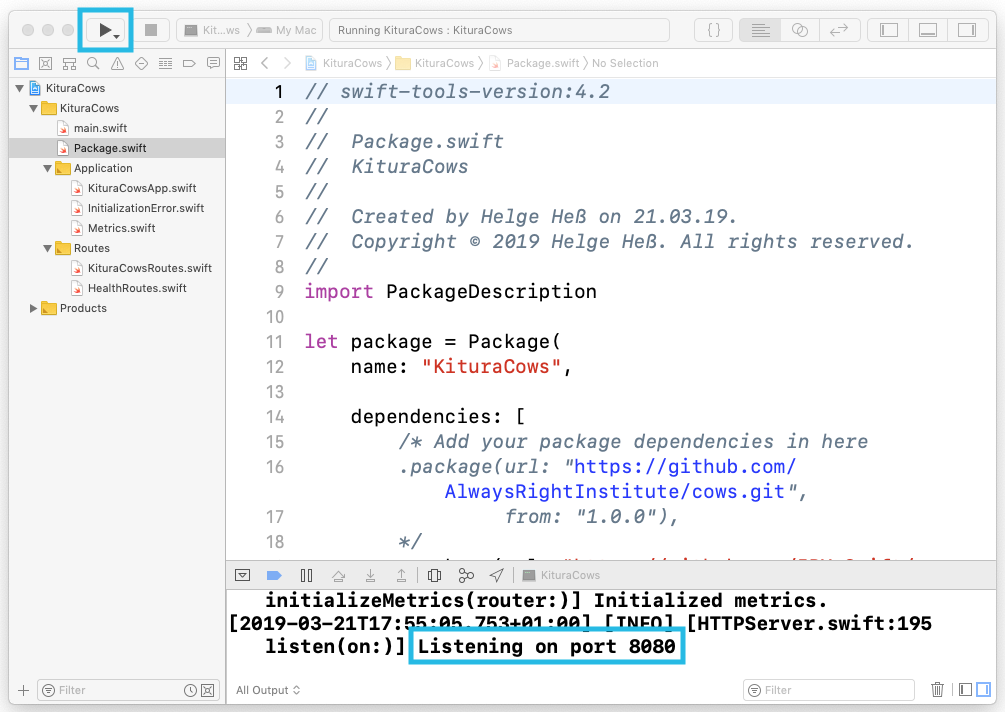Collapse the Application folder
The height and width of the screenshot is (712, 1005).
(x=47, y=169)
